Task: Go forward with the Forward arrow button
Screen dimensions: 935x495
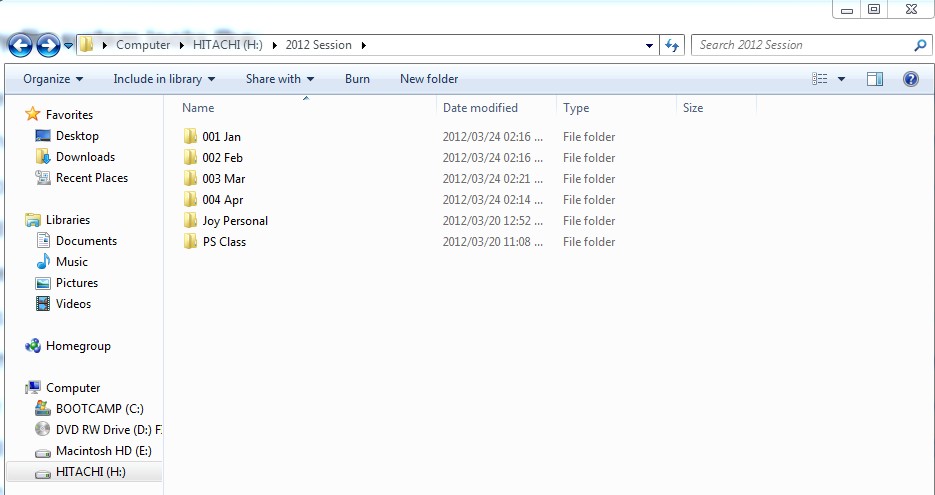Action: (48, 45)
